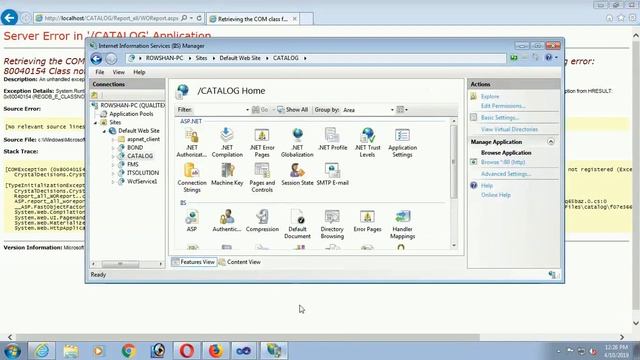Launch Firefox from the taskbar

[x=216, y=351]
